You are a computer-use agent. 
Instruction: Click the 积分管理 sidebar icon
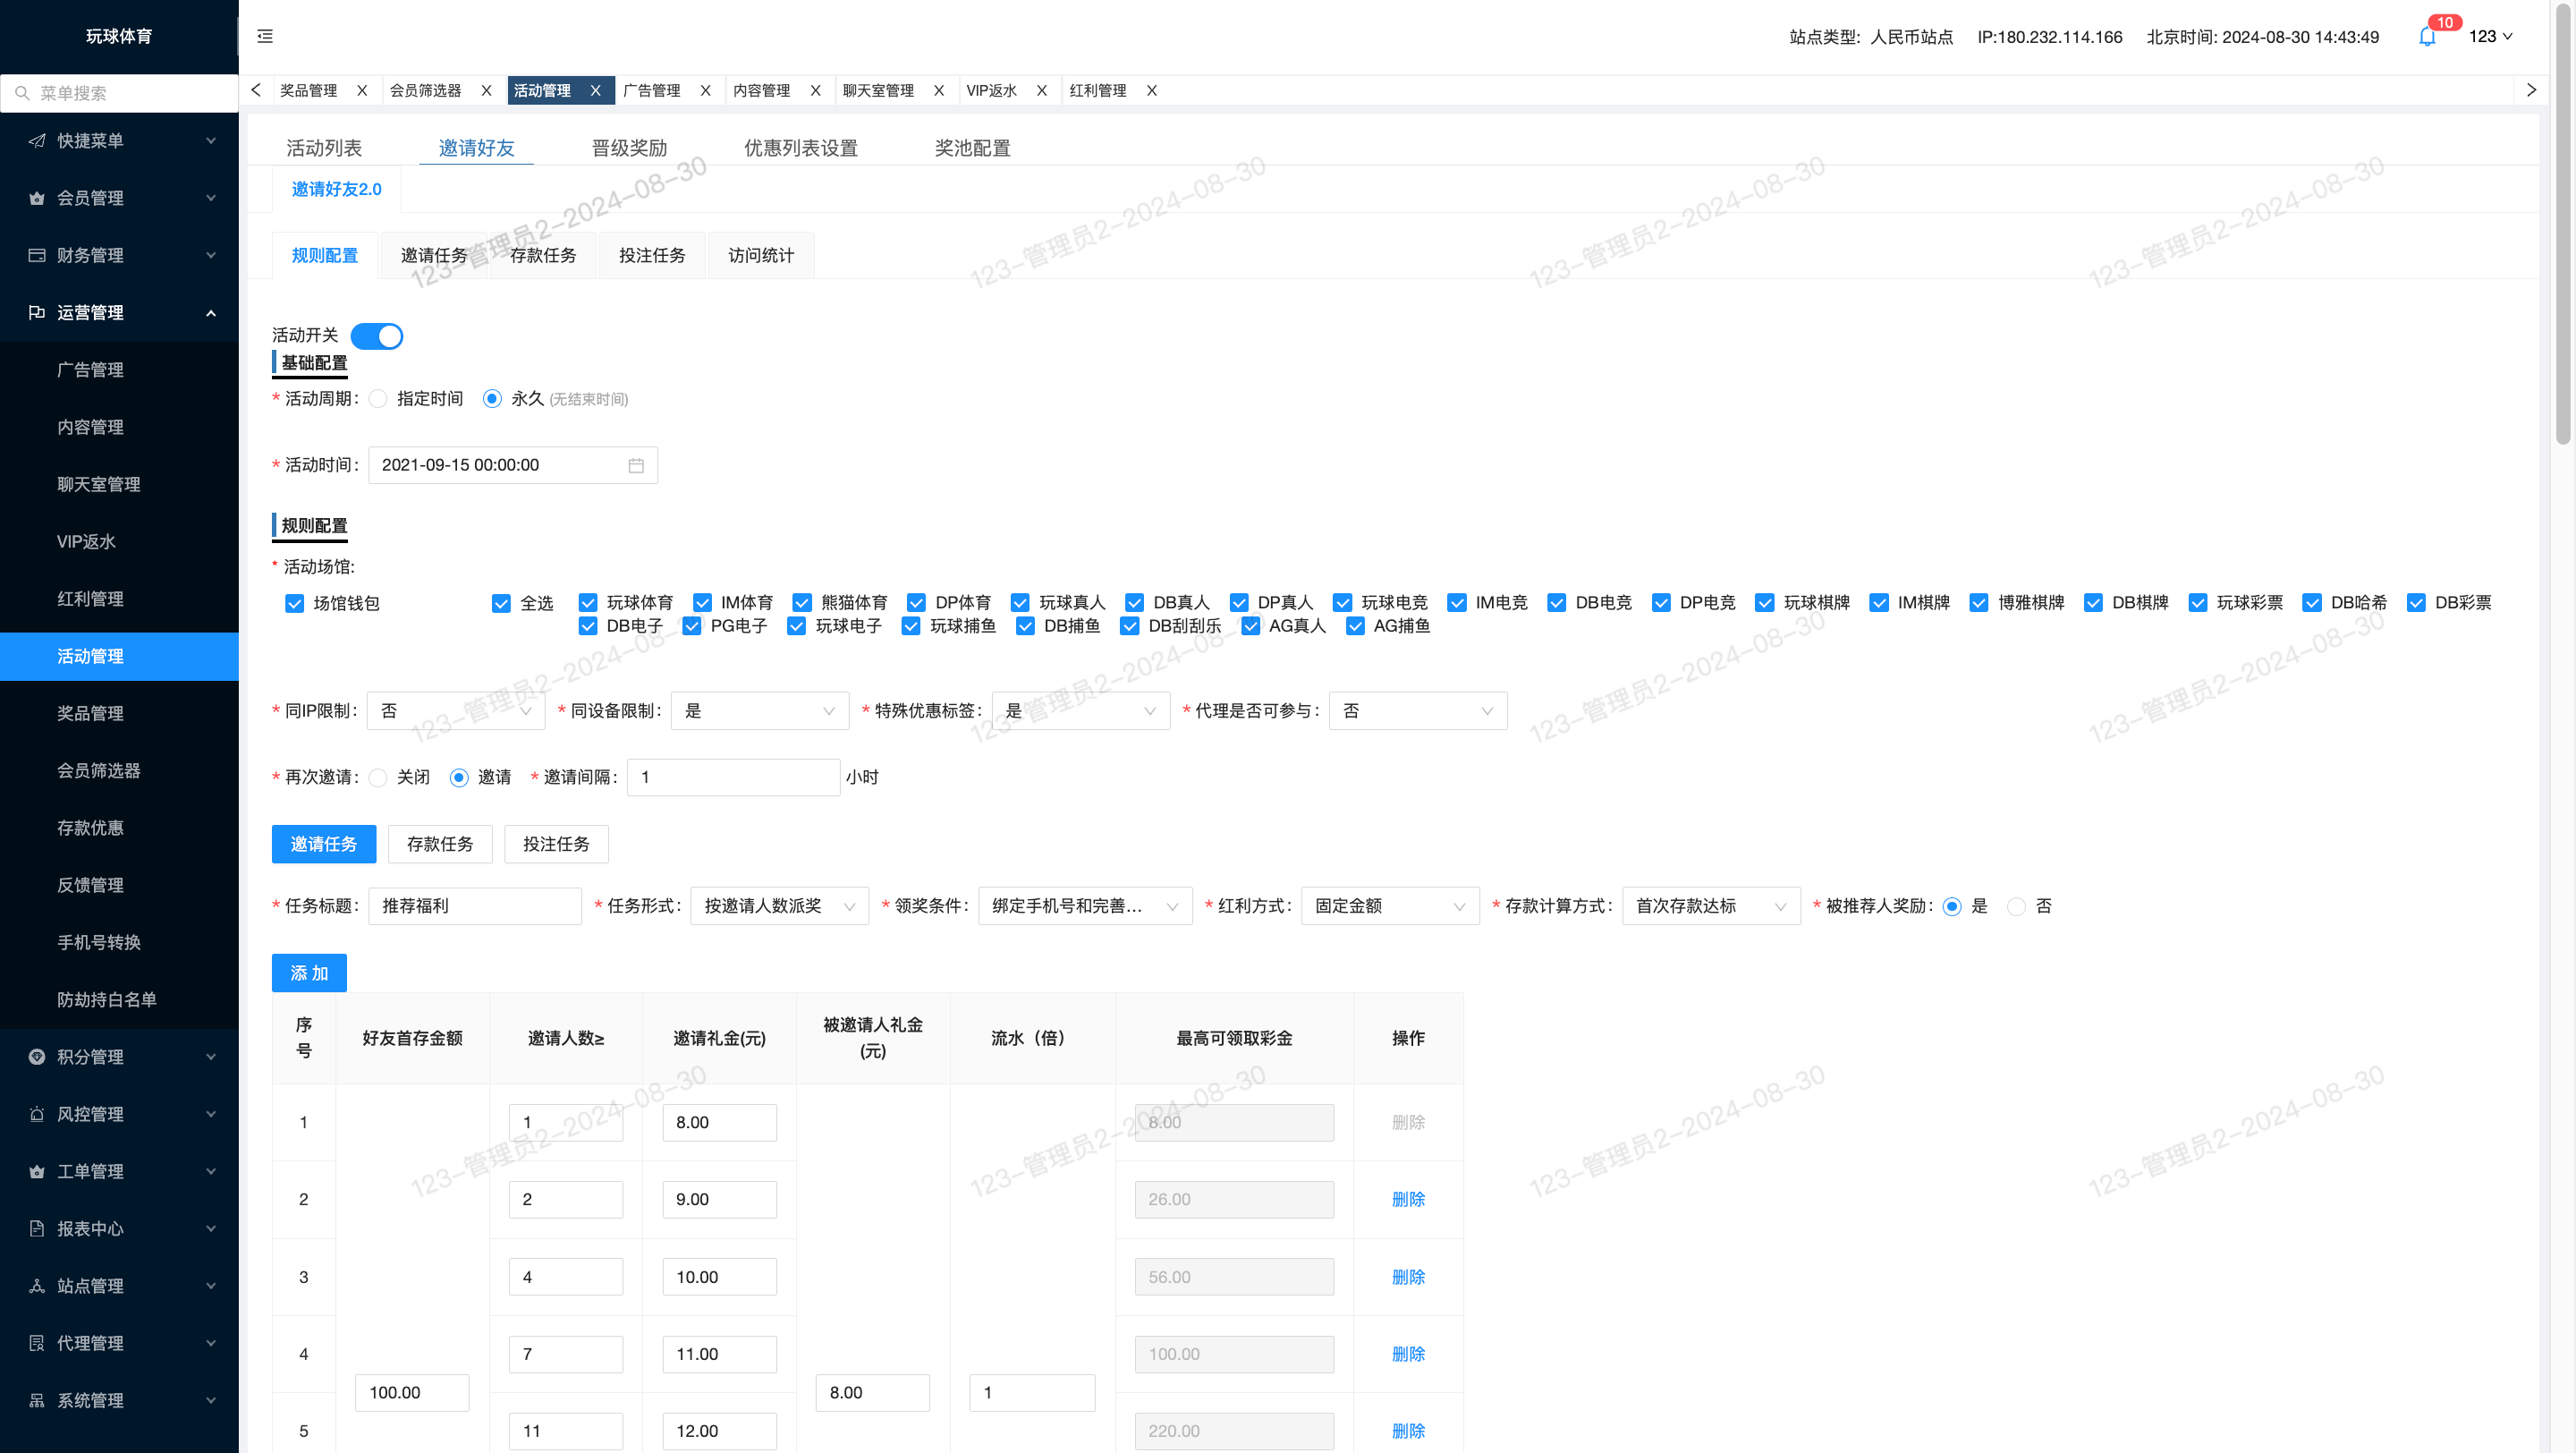[x=37, y=1057]
